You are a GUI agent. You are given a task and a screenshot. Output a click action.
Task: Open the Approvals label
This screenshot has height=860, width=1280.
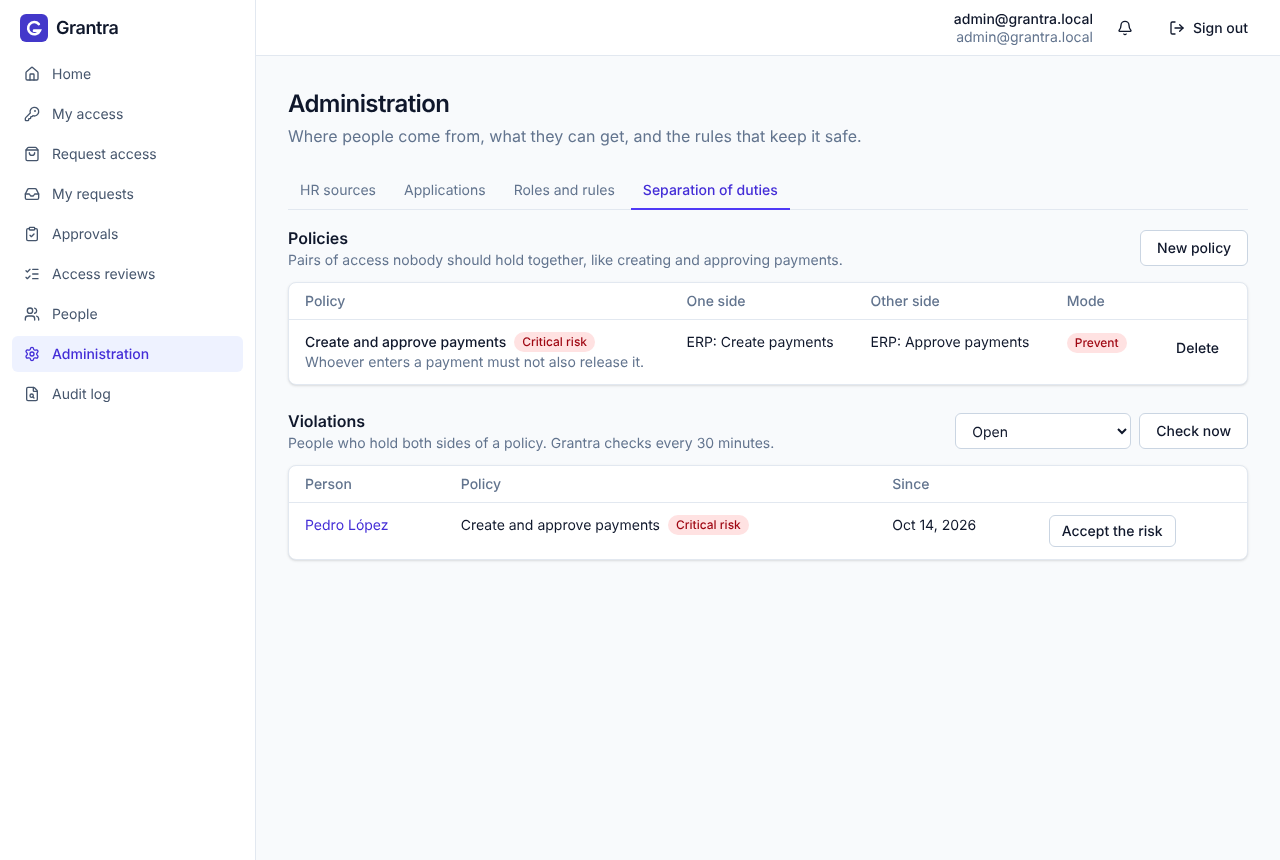click(85, 234)
